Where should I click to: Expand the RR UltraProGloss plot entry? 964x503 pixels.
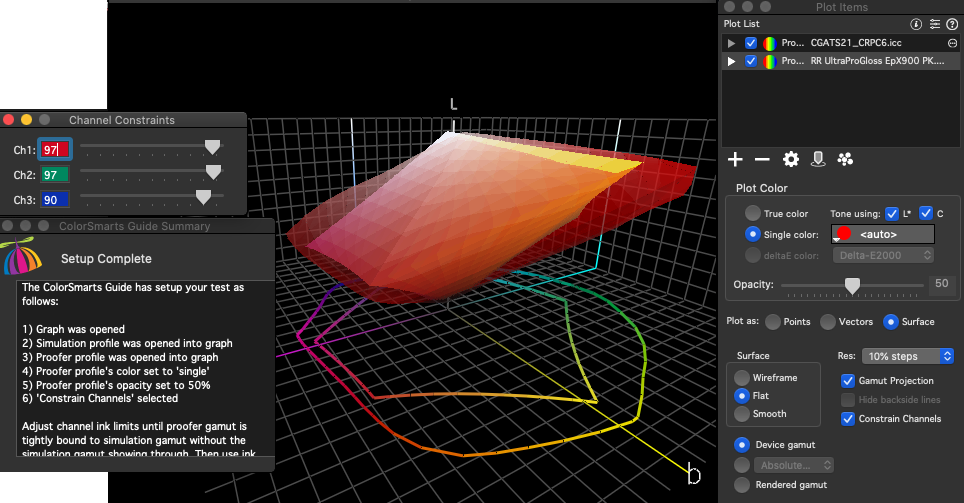click(732, 61)
